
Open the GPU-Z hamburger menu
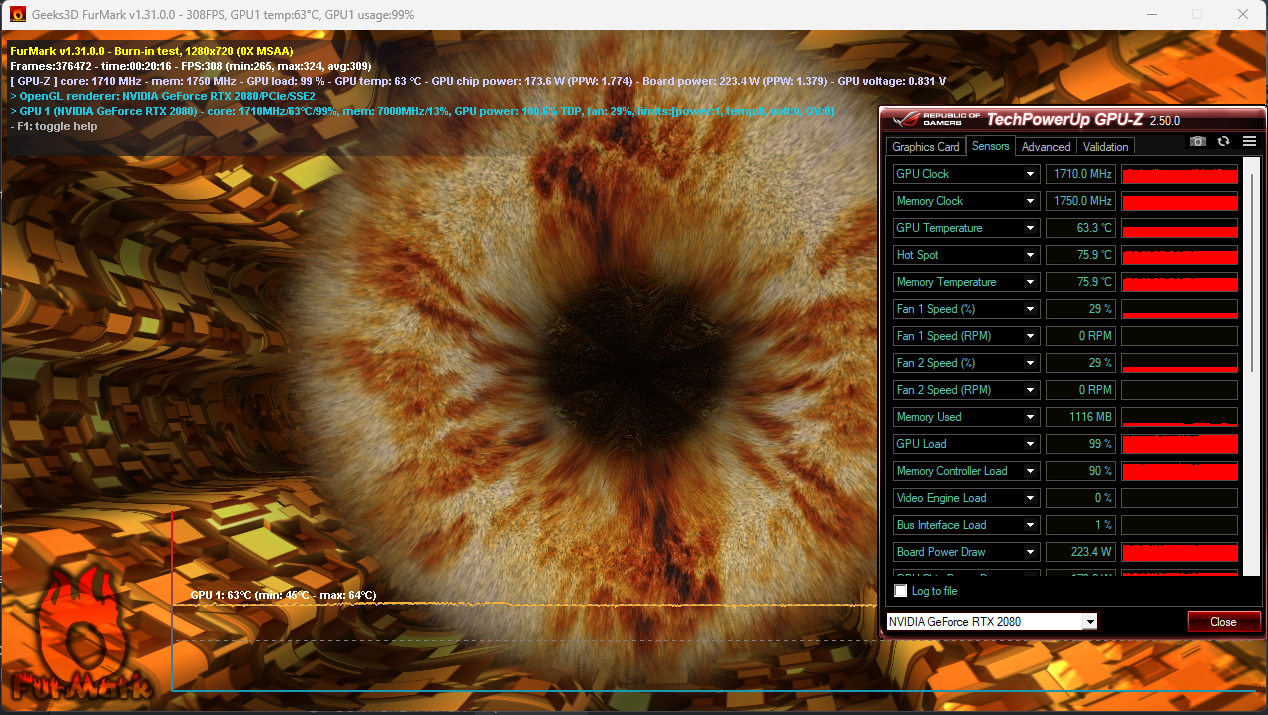click(x=1249, y=142)
